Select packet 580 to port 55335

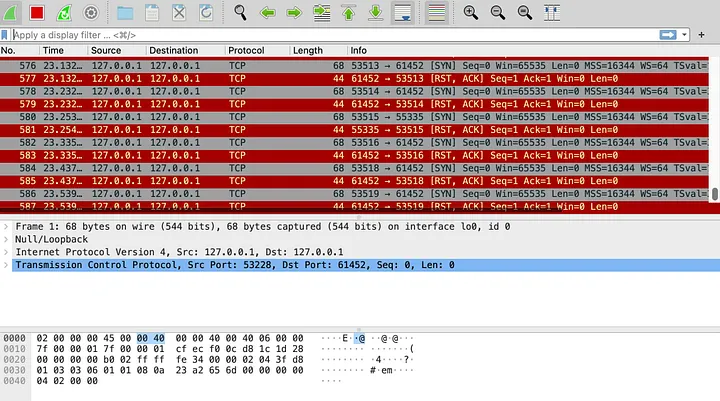(354, 117)
